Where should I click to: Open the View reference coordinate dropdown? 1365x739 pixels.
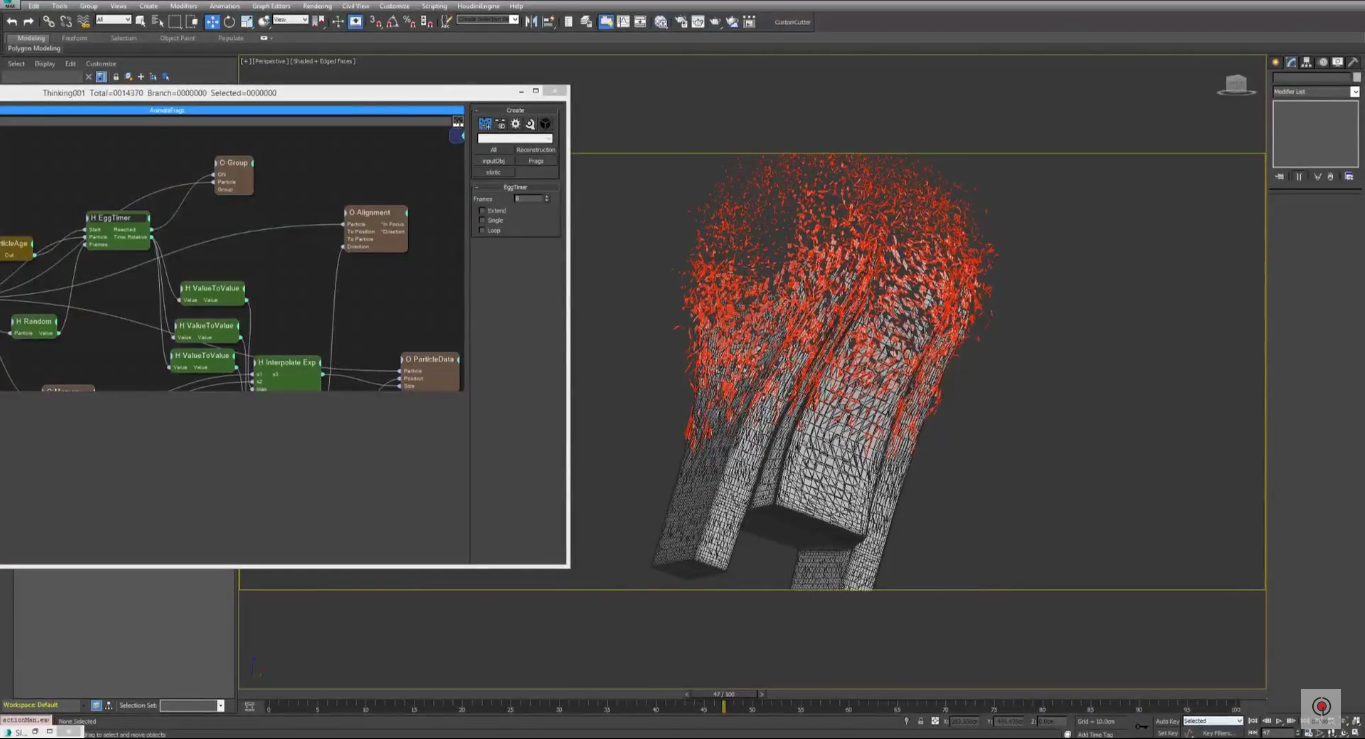[x=290, y=19]
